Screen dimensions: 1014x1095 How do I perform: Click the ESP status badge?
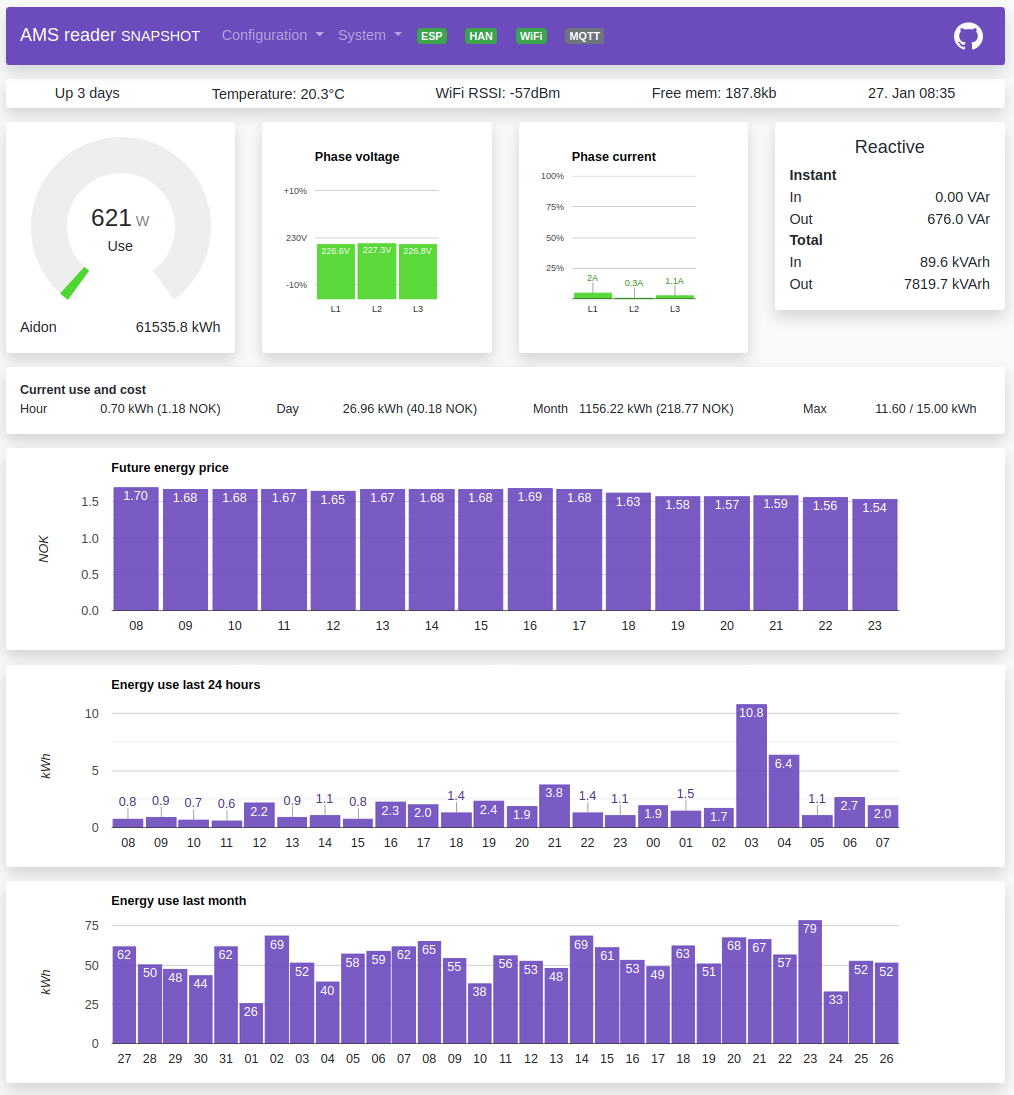(432, 36)
